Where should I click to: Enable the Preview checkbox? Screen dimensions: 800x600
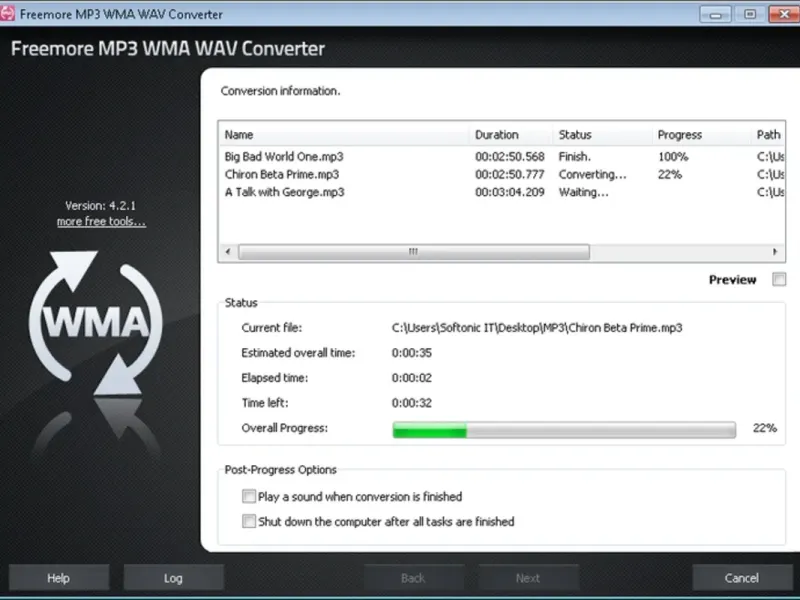click(779, 279)
